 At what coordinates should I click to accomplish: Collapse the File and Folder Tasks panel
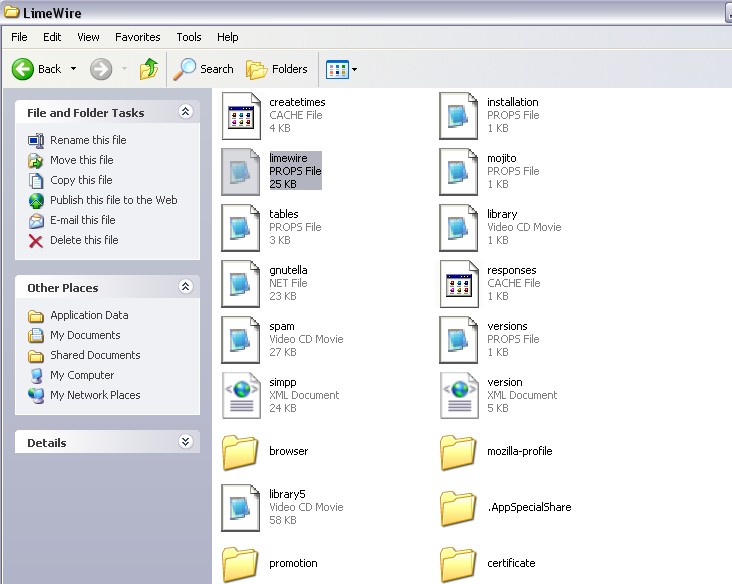185,112
